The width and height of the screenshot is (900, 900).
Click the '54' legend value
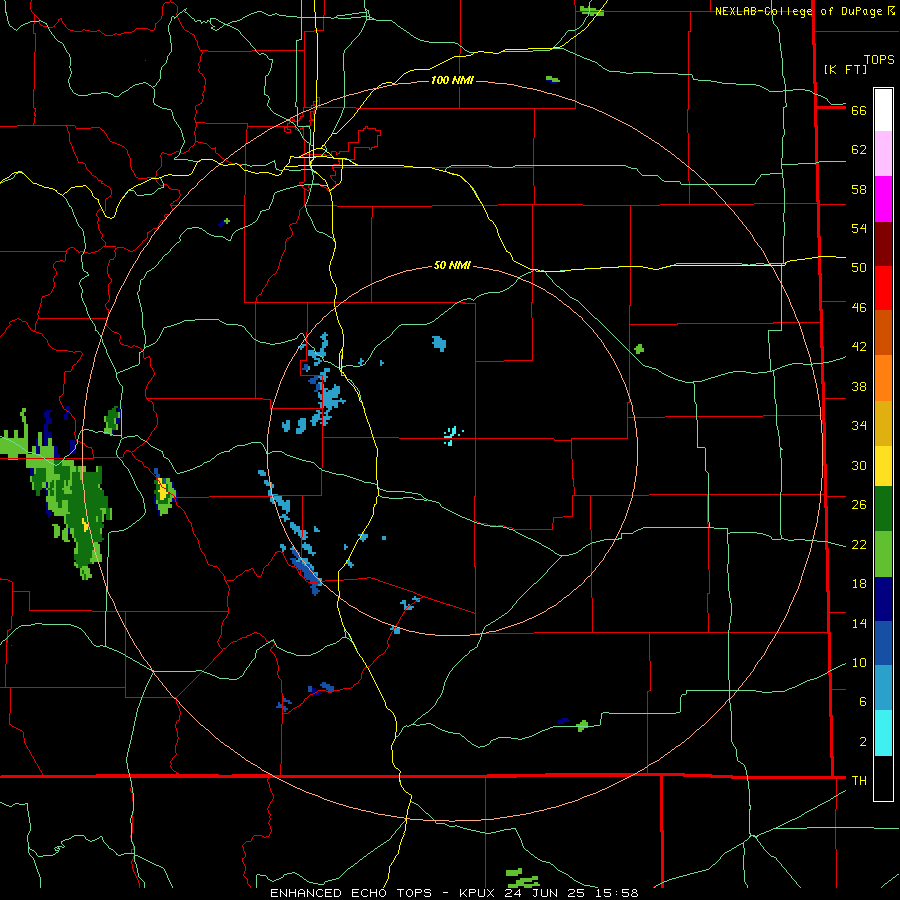859,228
